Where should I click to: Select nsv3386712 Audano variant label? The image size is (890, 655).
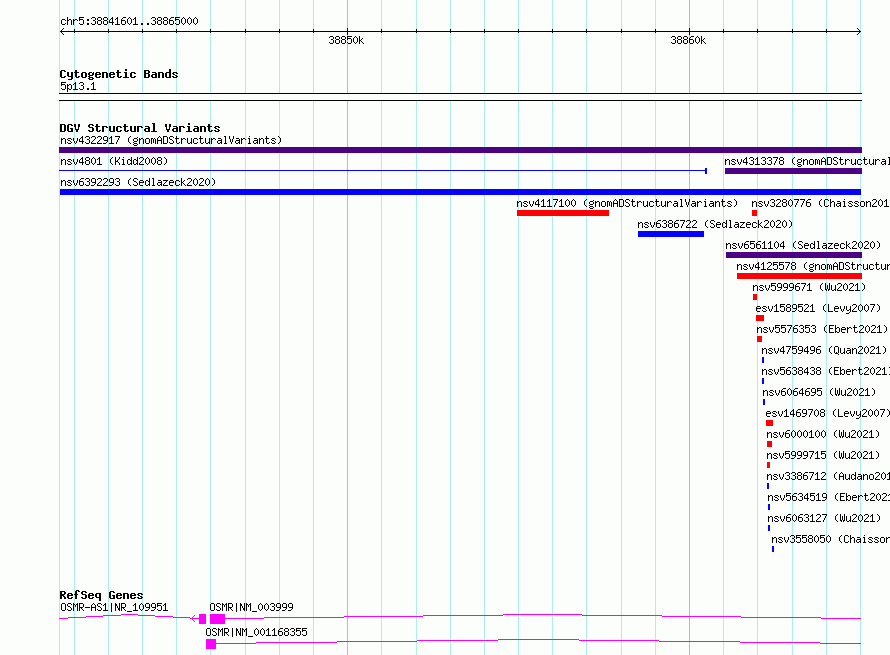coord(828,476)
